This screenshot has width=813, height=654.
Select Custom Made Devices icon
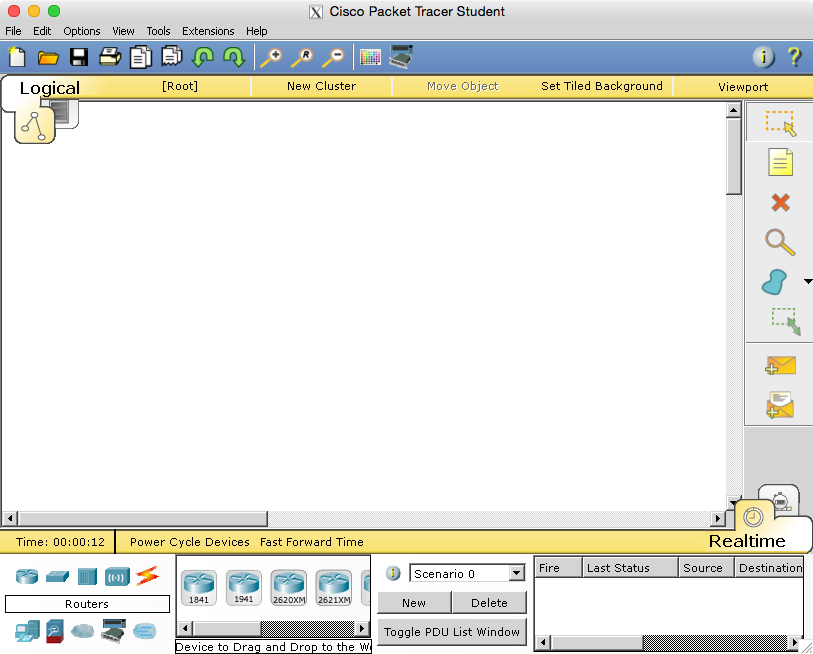[114, 631]
